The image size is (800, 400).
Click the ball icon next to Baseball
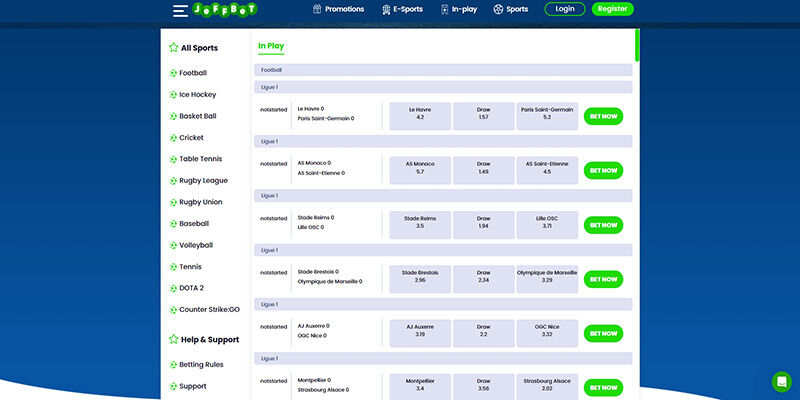(x=173, y=223)
